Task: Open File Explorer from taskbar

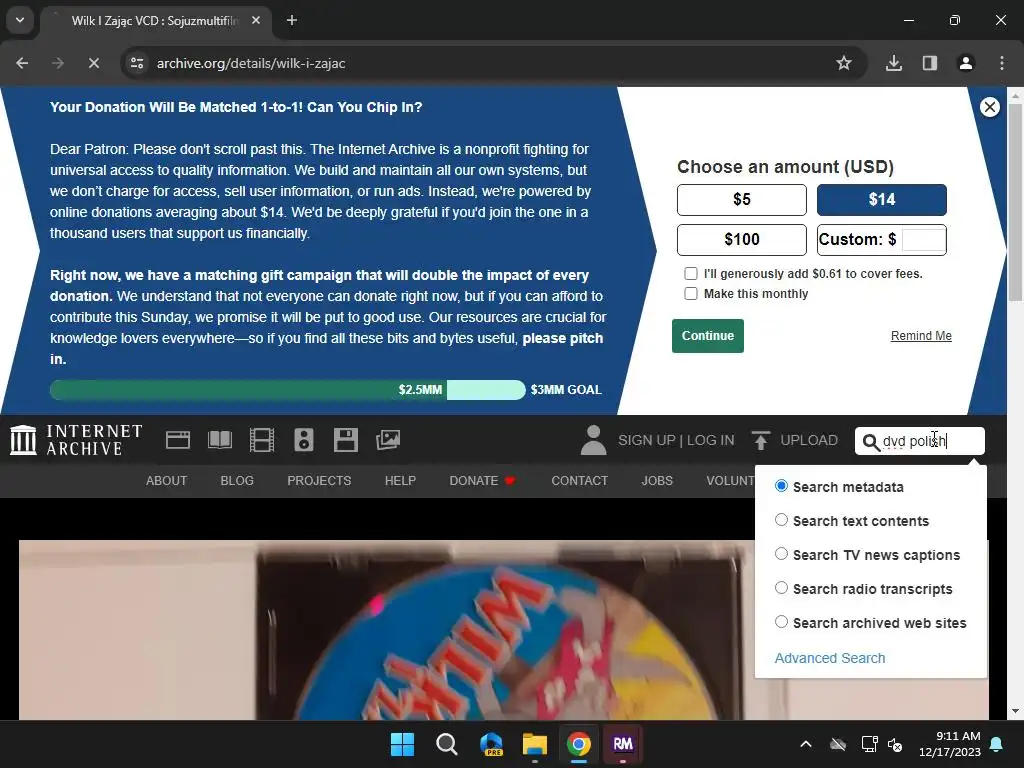Action: tap(535, 744)
